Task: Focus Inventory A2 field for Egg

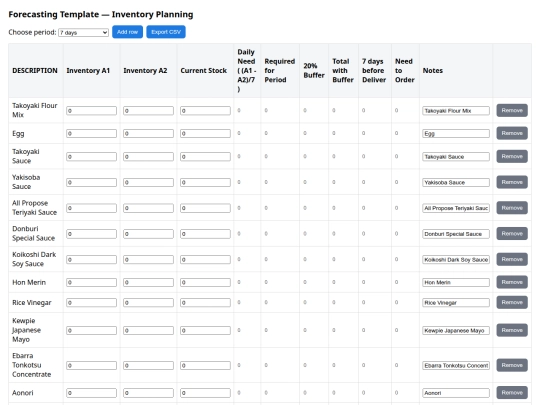Action: [x=148, y=133]
